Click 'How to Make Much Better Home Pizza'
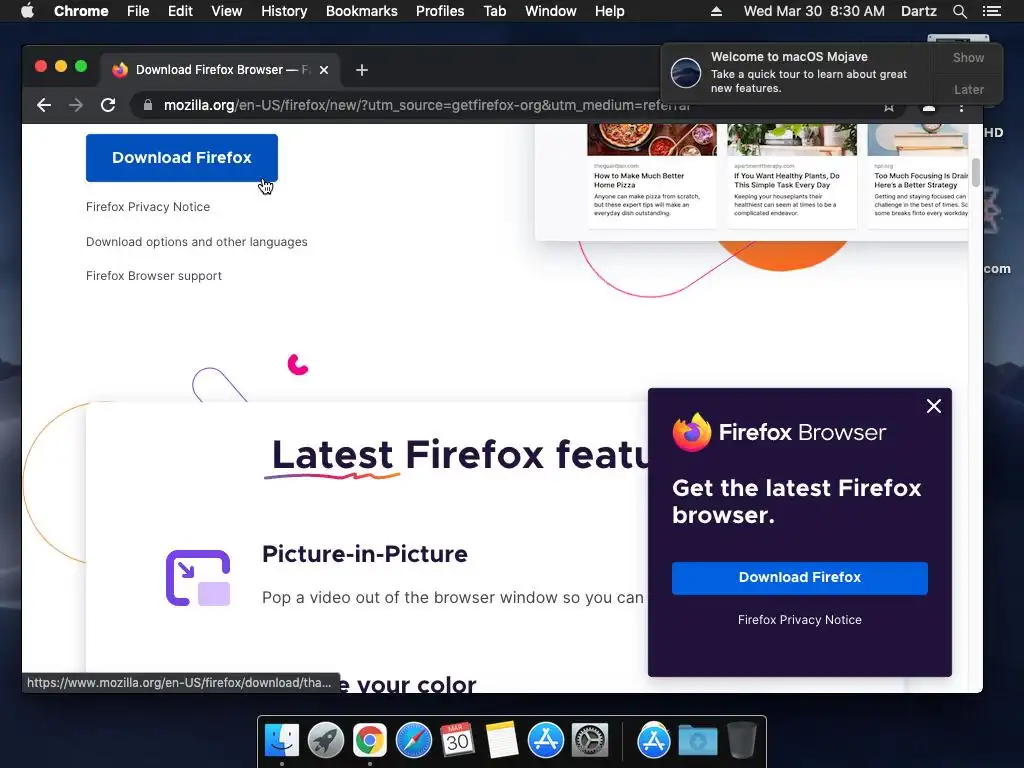Viewport: 1024px width, 768px height. coord(639,180)
